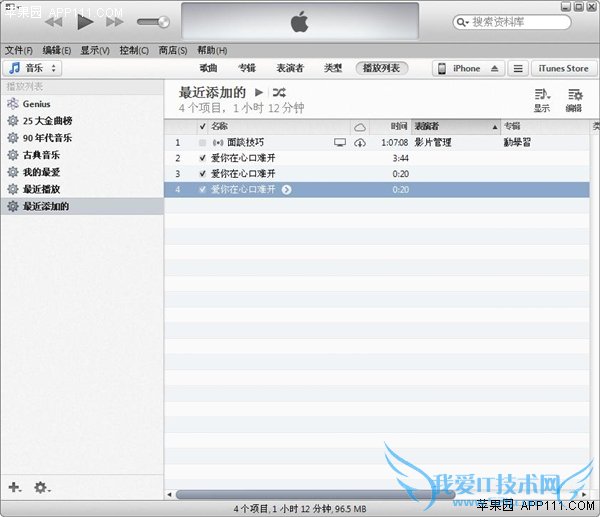Select the 25 大金曲榜 playlist
This screenshot has width=600, height=517.
coord(82,121)
